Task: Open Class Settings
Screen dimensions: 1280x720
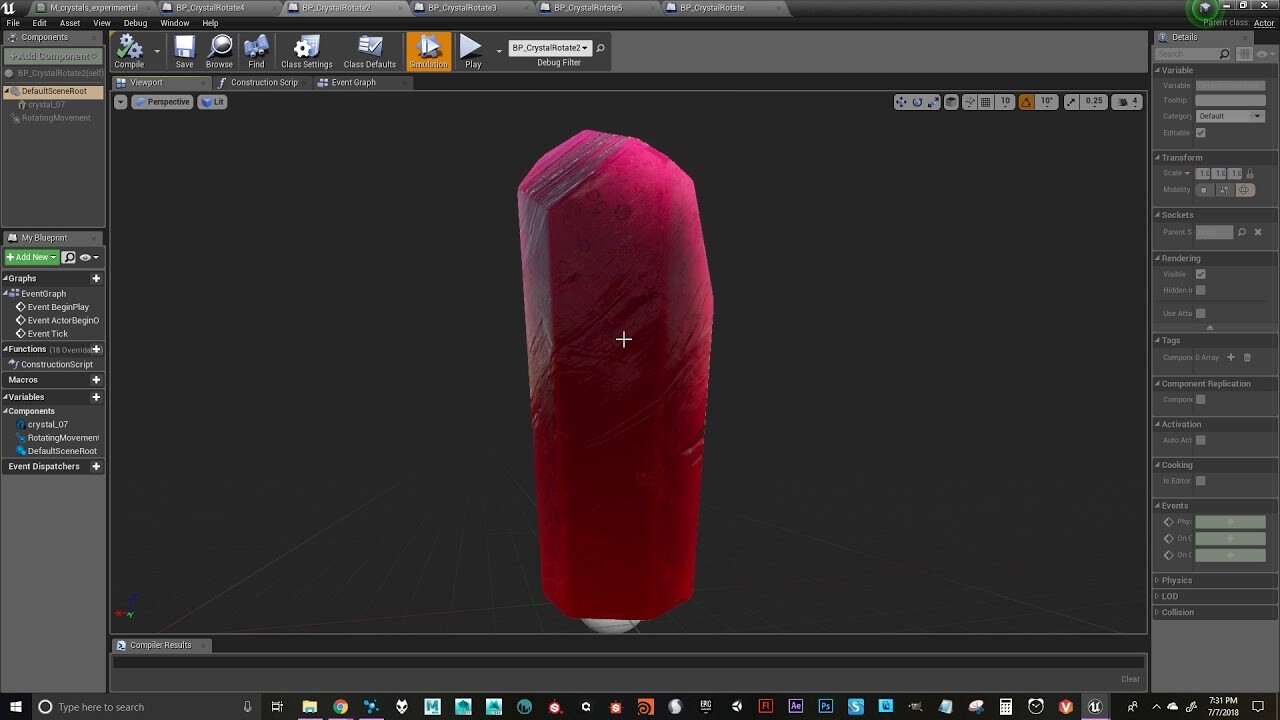Action: [x=305, y=50]
